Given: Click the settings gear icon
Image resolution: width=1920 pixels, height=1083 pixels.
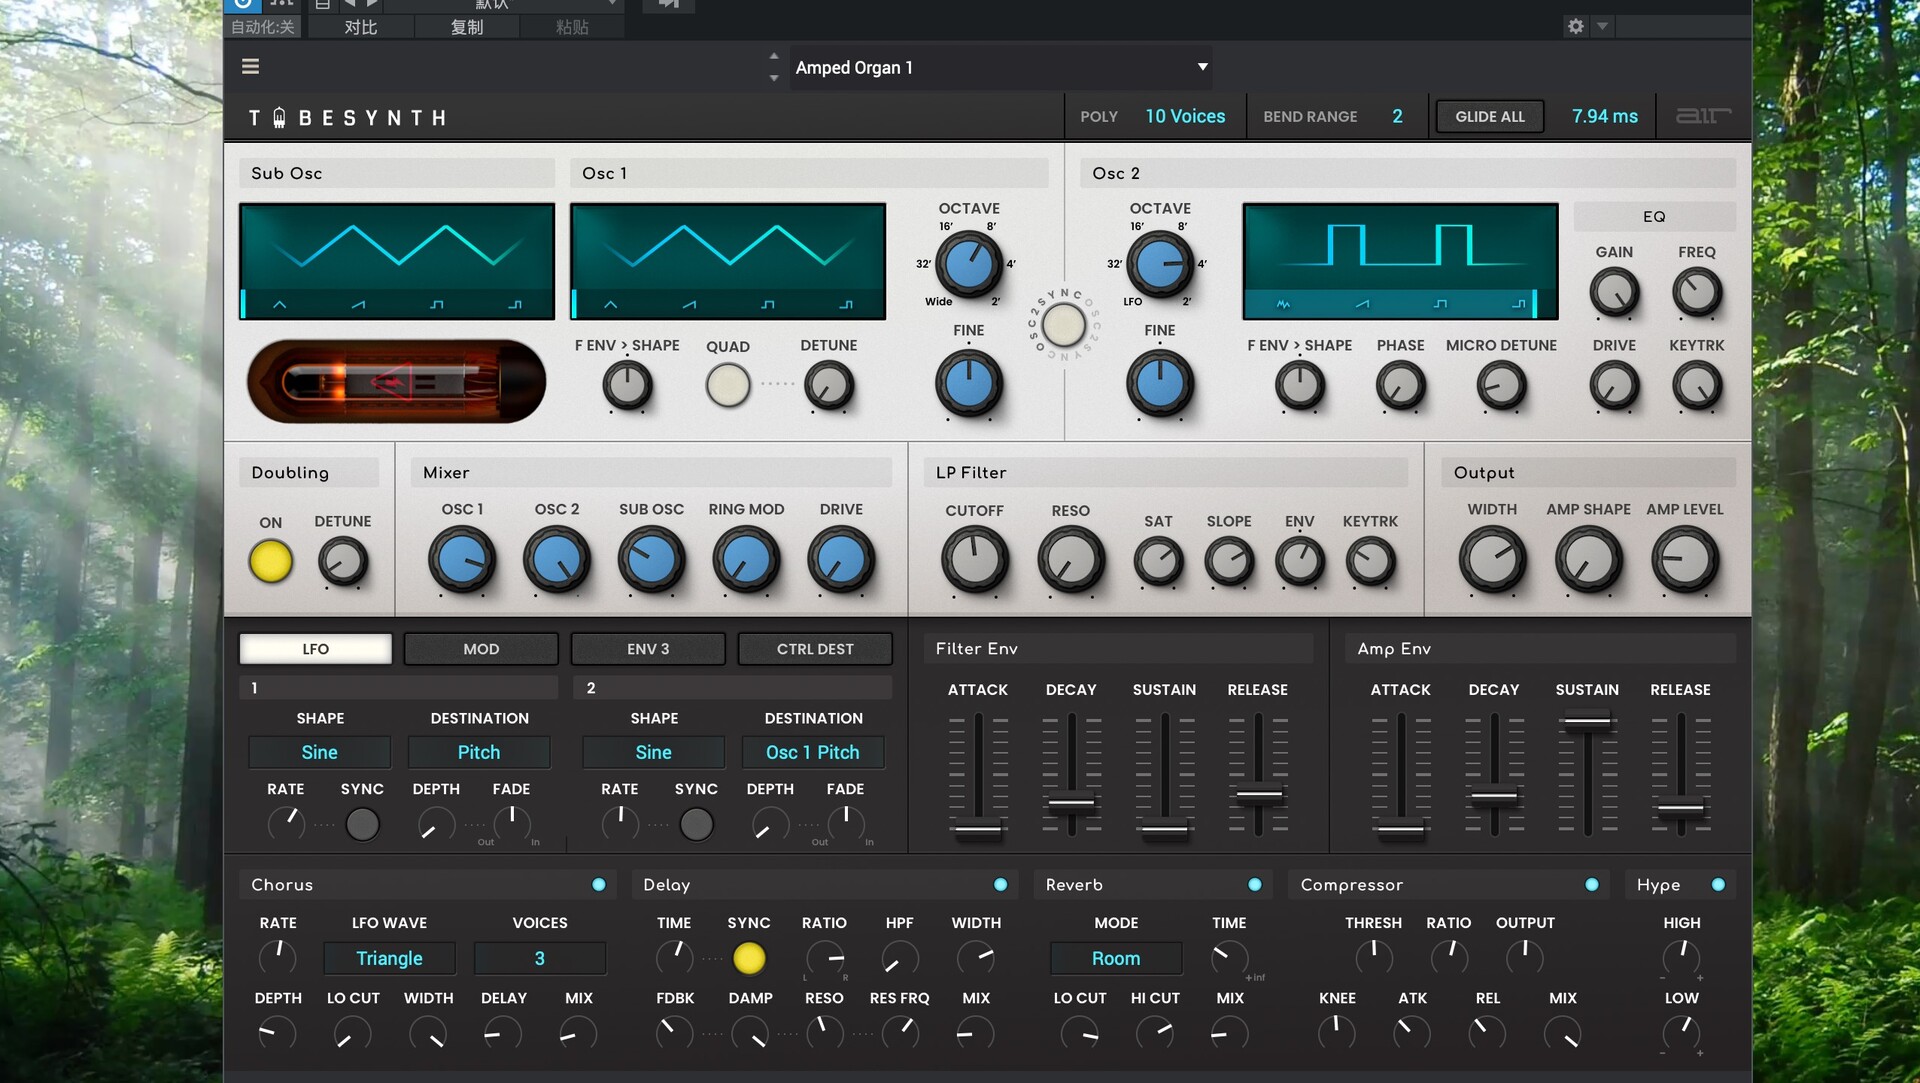Looking at the screenshot, I should click(x=1575, y=26).
